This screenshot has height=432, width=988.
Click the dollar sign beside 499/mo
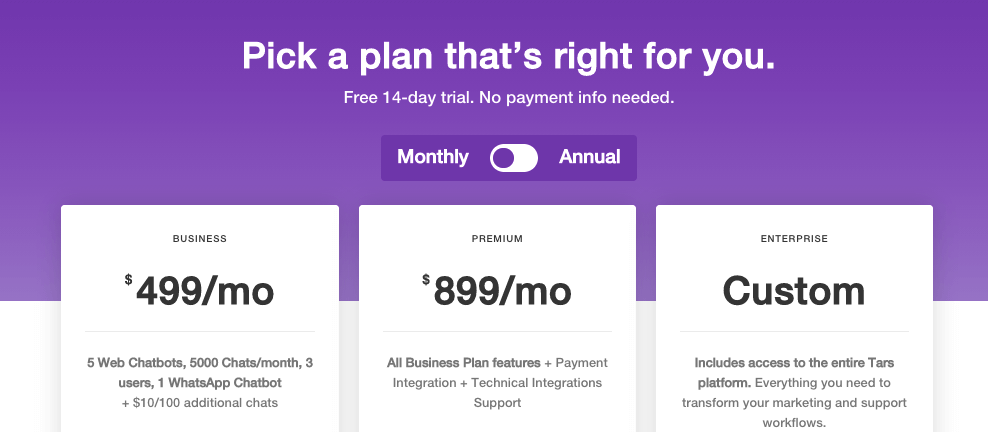129,280
